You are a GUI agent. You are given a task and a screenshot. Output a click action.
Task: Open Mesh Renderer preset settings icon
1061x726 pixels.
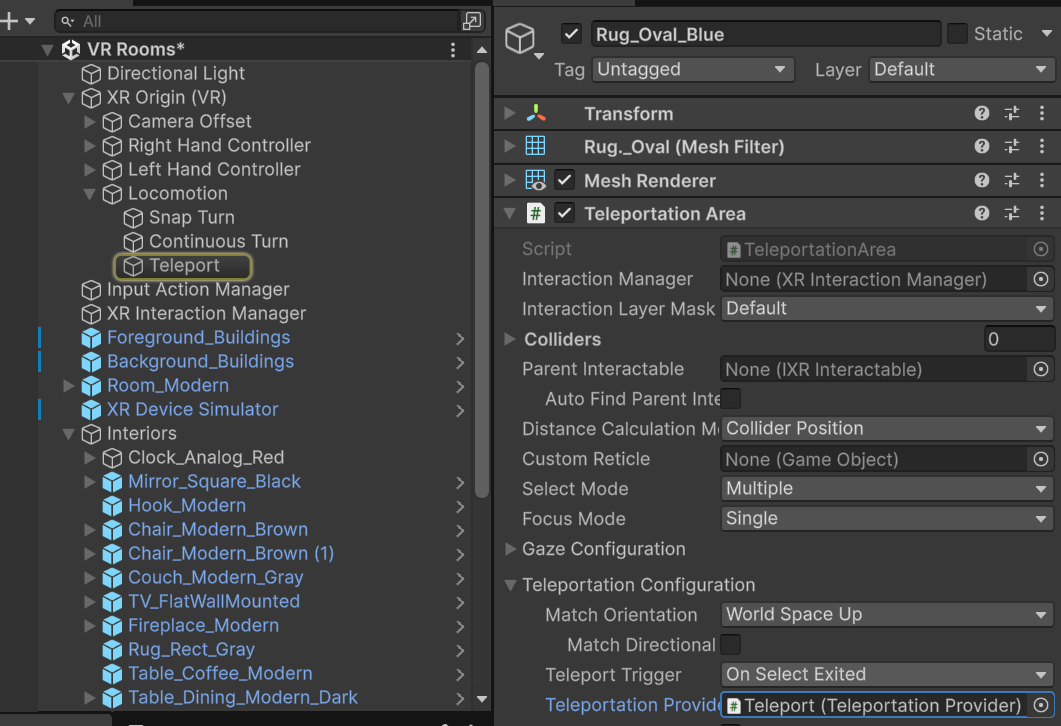(1012, 181)
